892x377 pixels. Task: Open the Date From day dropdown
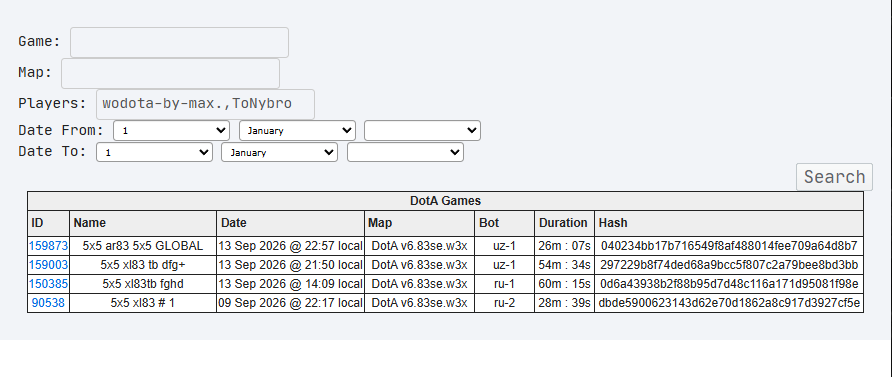(x=171, y=130)
